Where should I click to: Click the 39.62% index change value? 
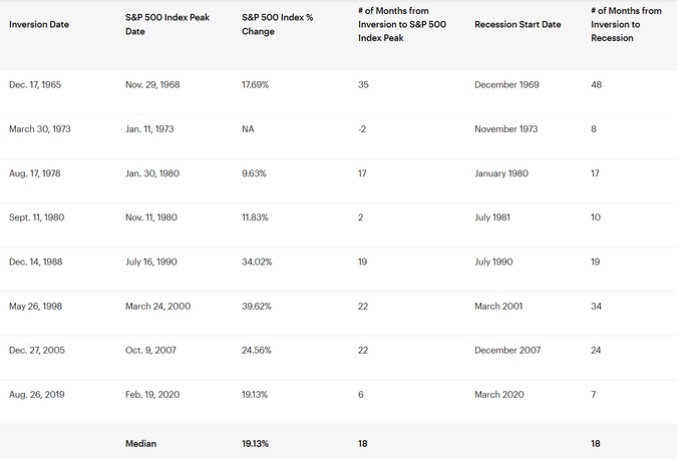pos(257,306)
